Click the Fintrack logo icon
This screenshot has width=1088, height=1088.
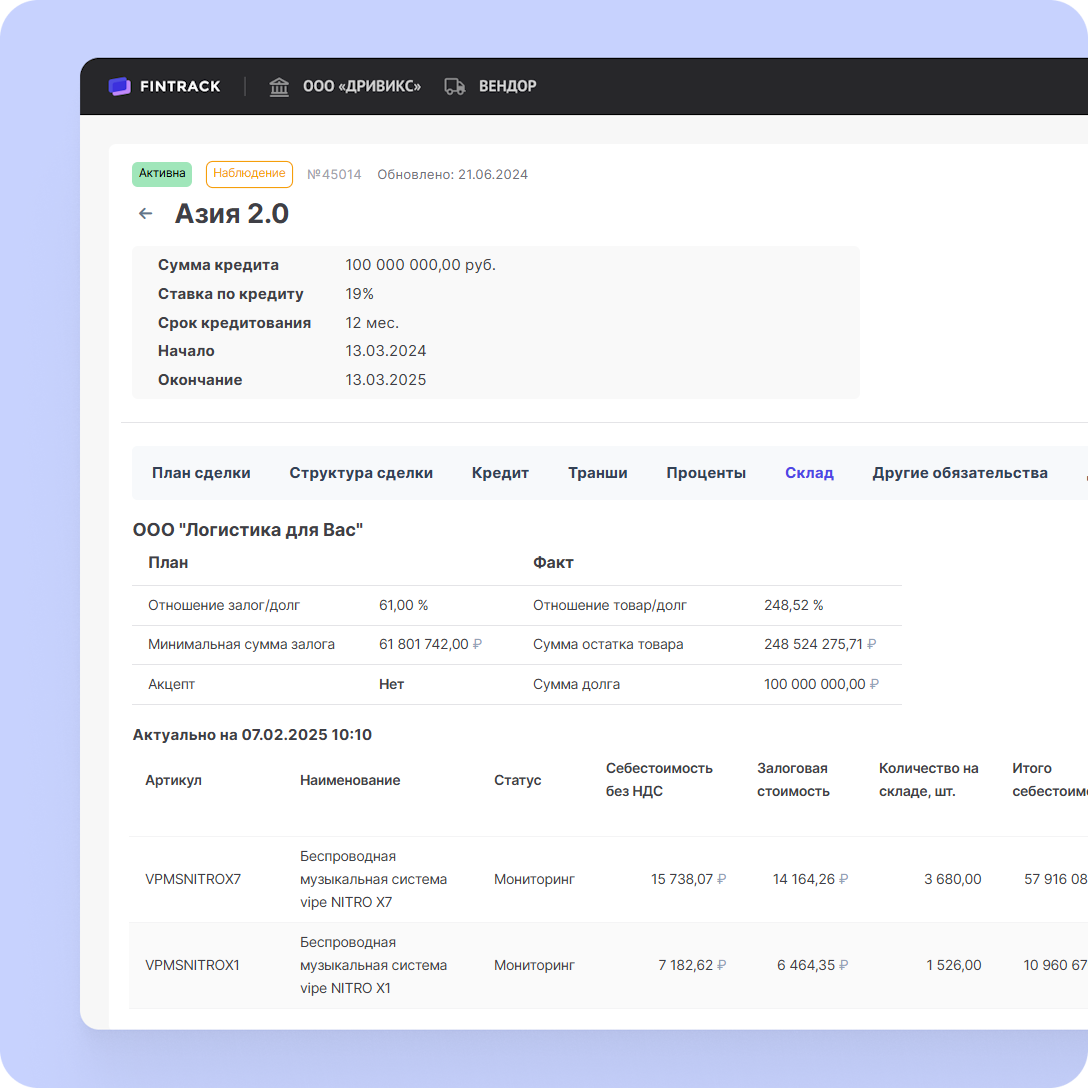point(119,86)
